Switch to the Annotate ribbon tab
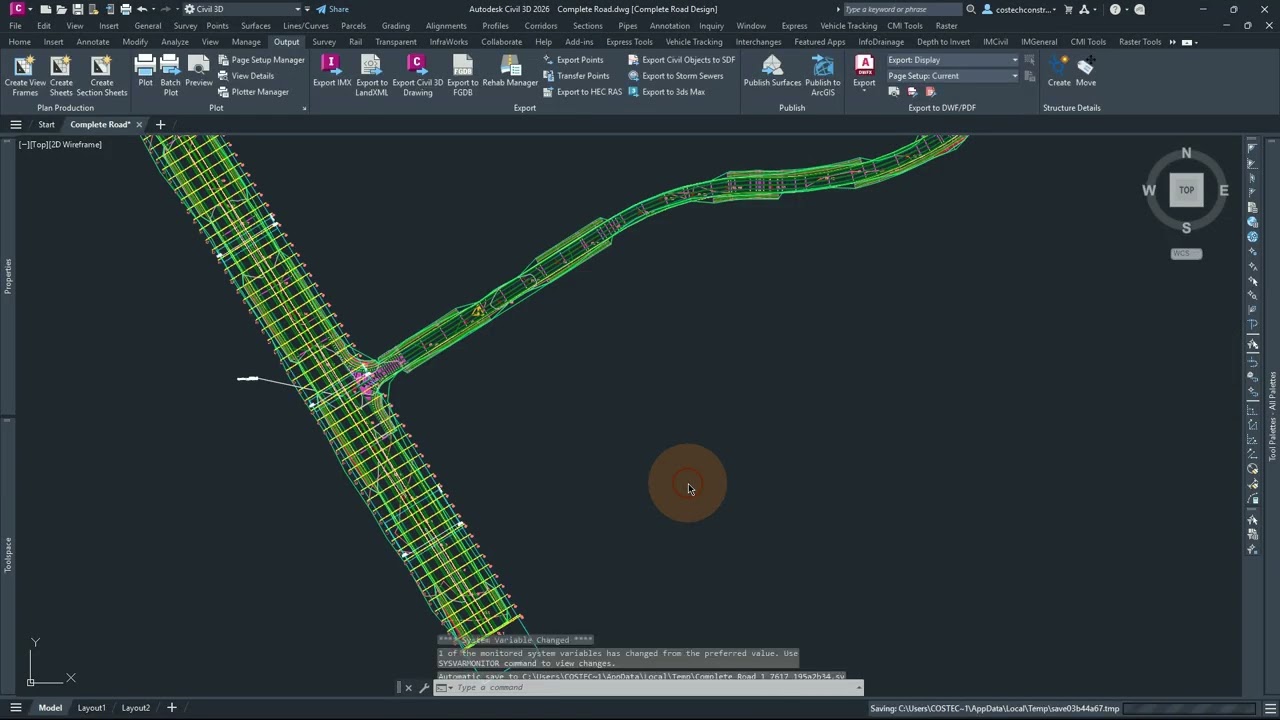1280x720 pixels. 93,42
